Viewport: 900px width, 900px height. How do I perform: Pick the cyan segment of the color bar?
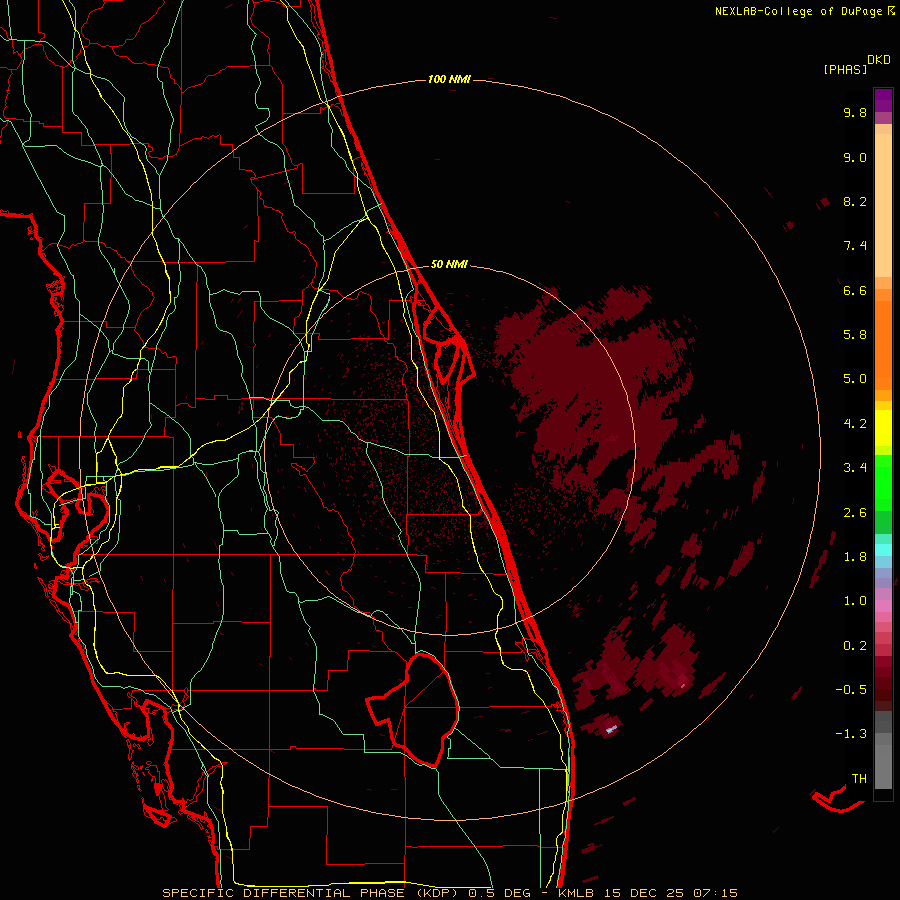[x=883, y=549]
